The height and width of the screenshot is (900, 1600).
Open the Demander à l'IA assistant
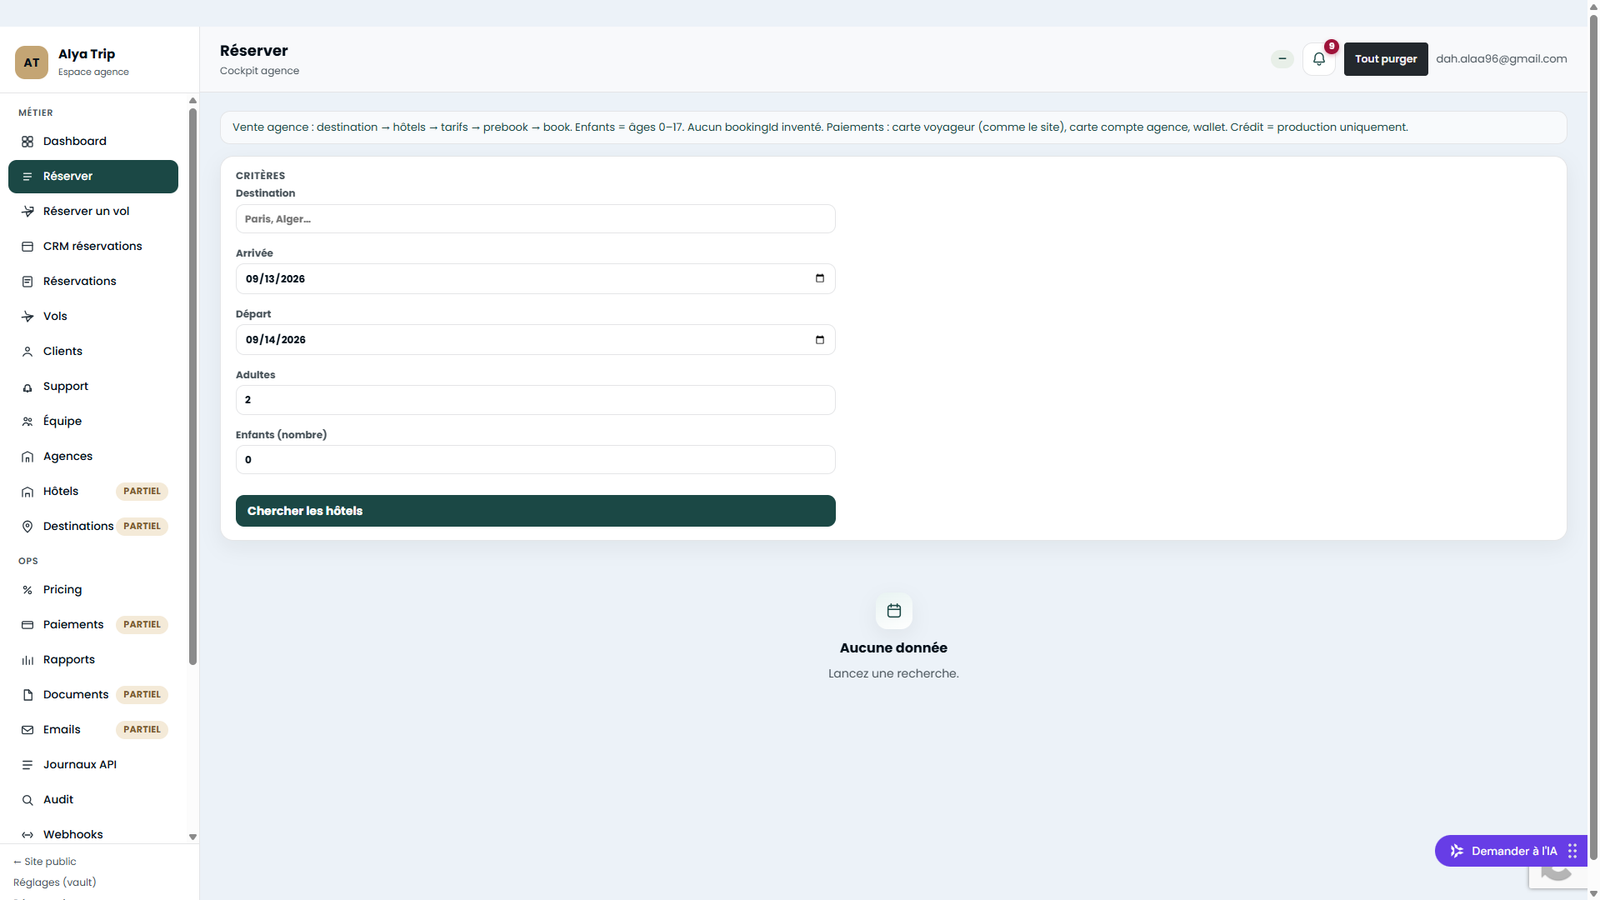click(x=1510, y=851)
